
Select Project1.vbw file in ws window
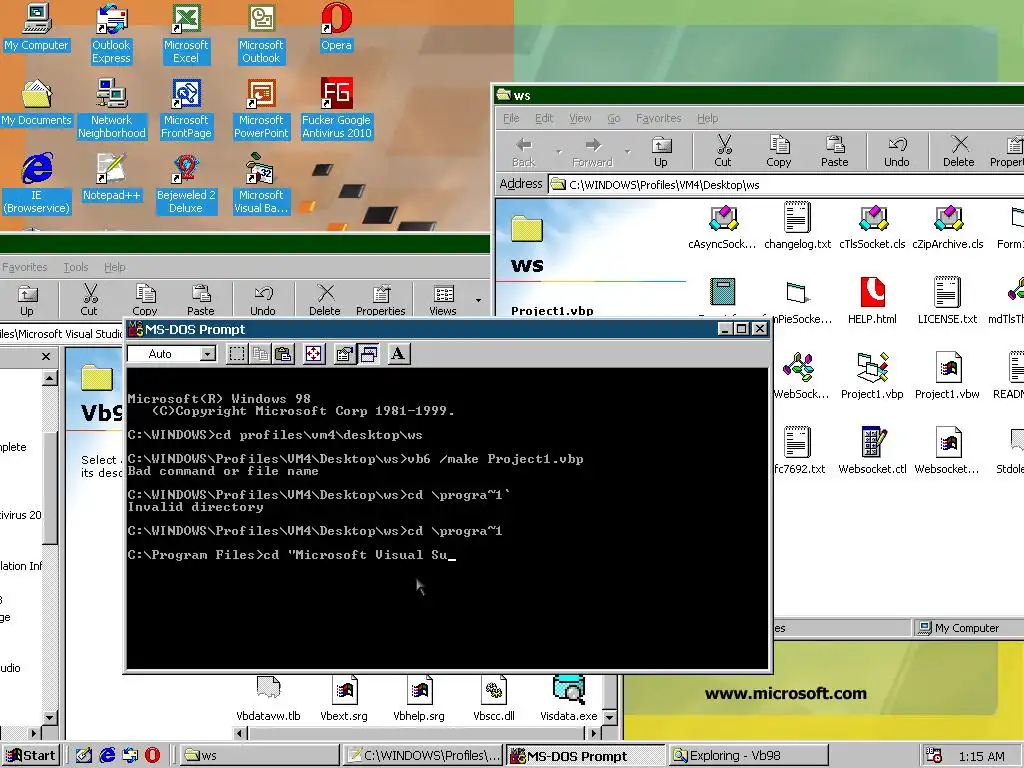coord(948,377)
